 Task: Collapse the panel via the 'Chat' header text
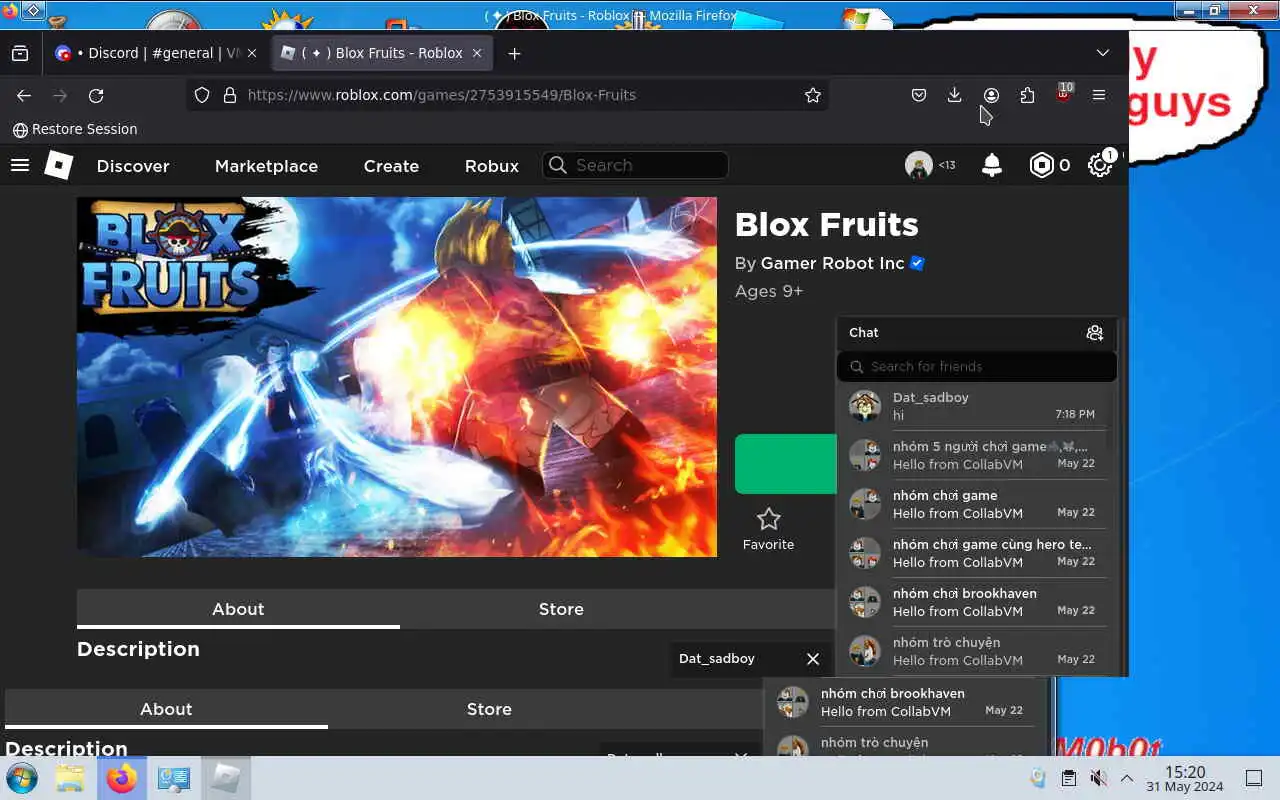point(864,333)
